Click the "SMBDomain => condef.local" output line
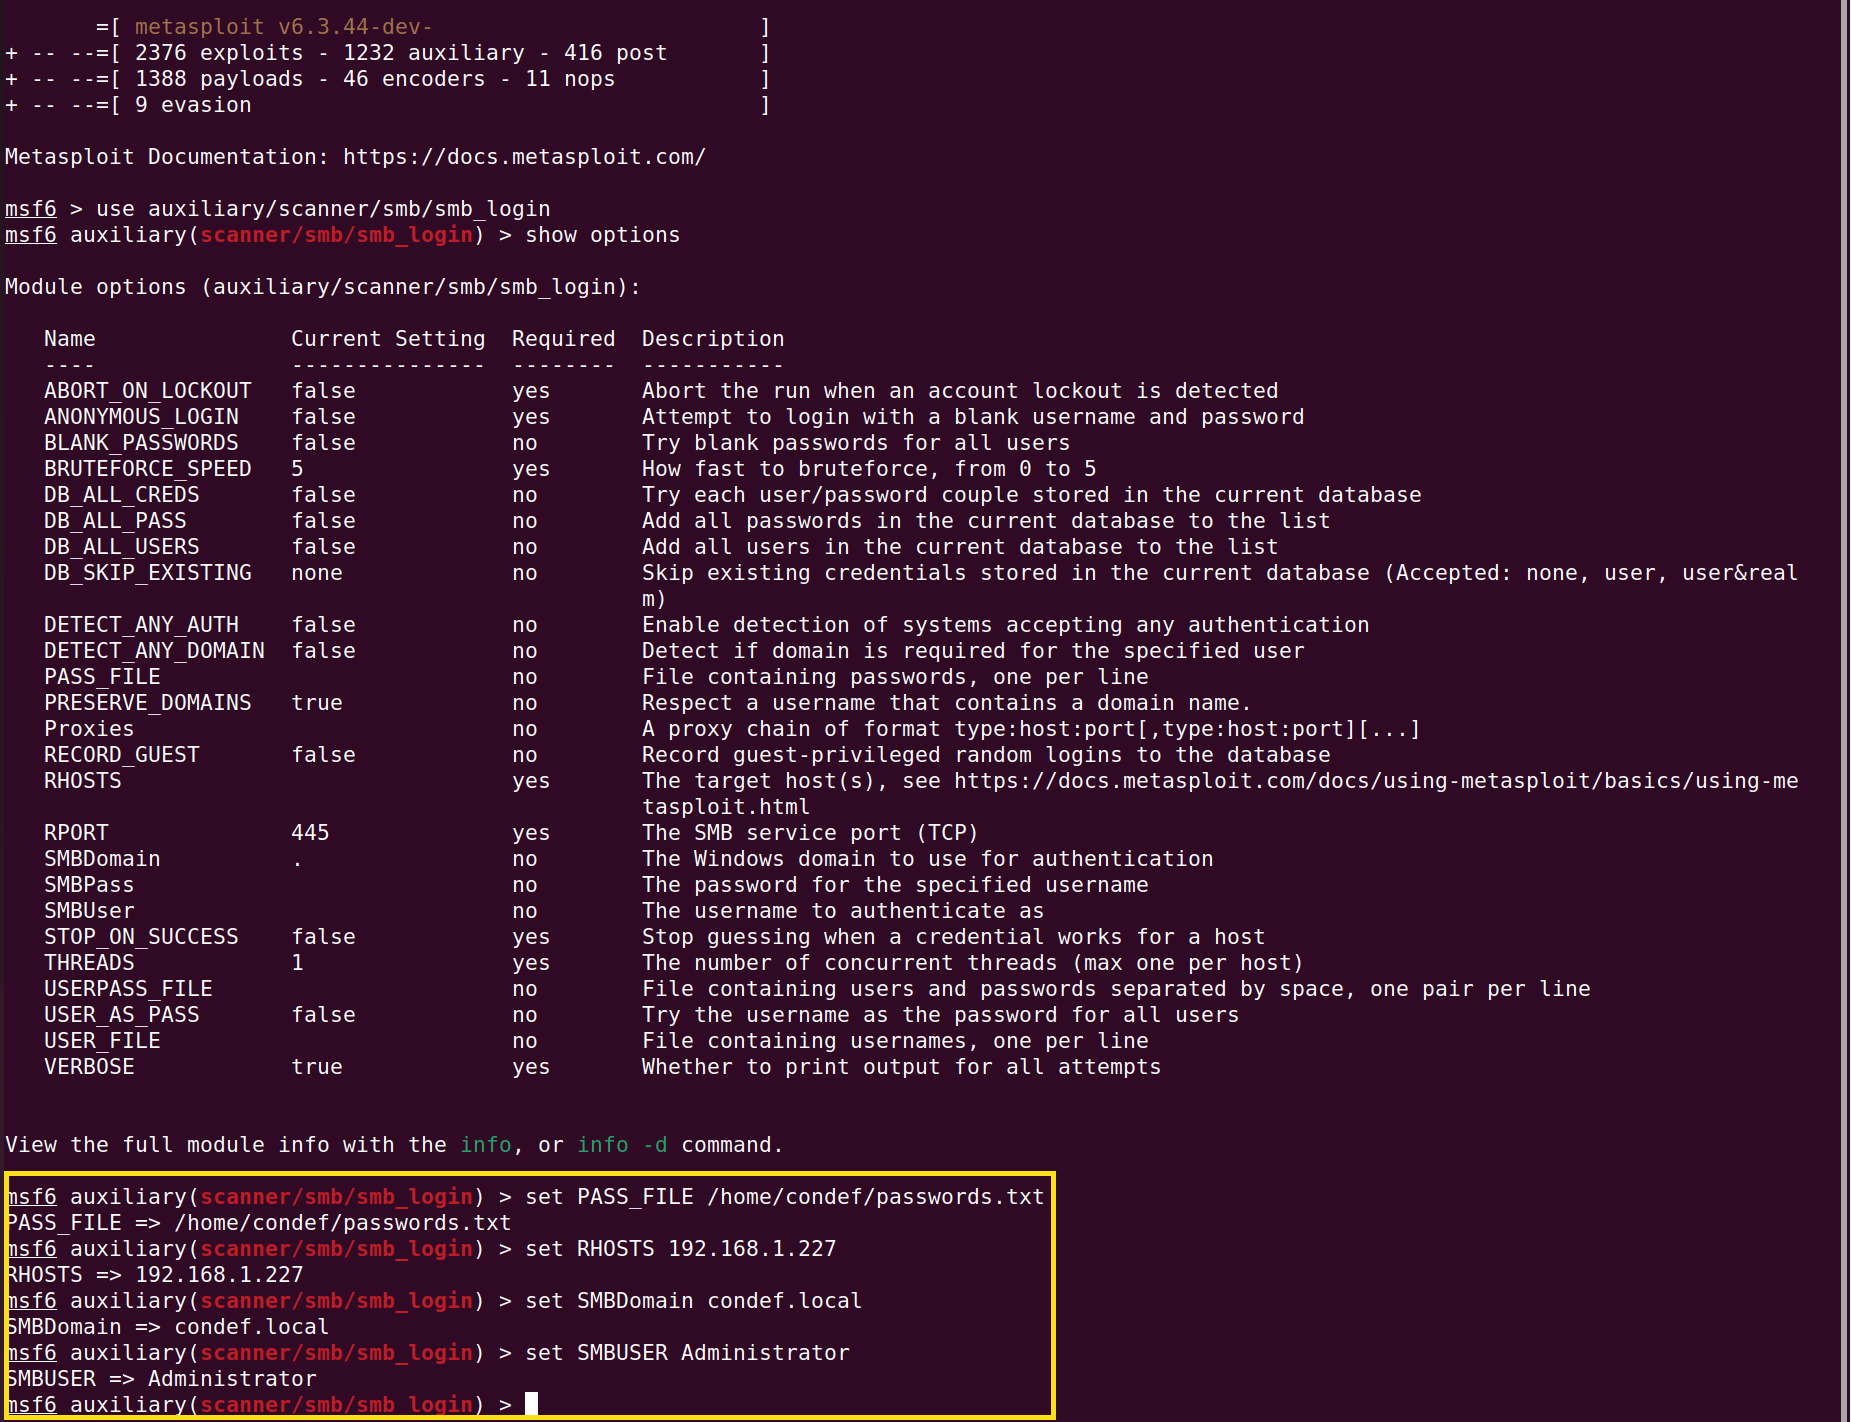This screenshot has height=1422, width=1851. (168, 1327)
